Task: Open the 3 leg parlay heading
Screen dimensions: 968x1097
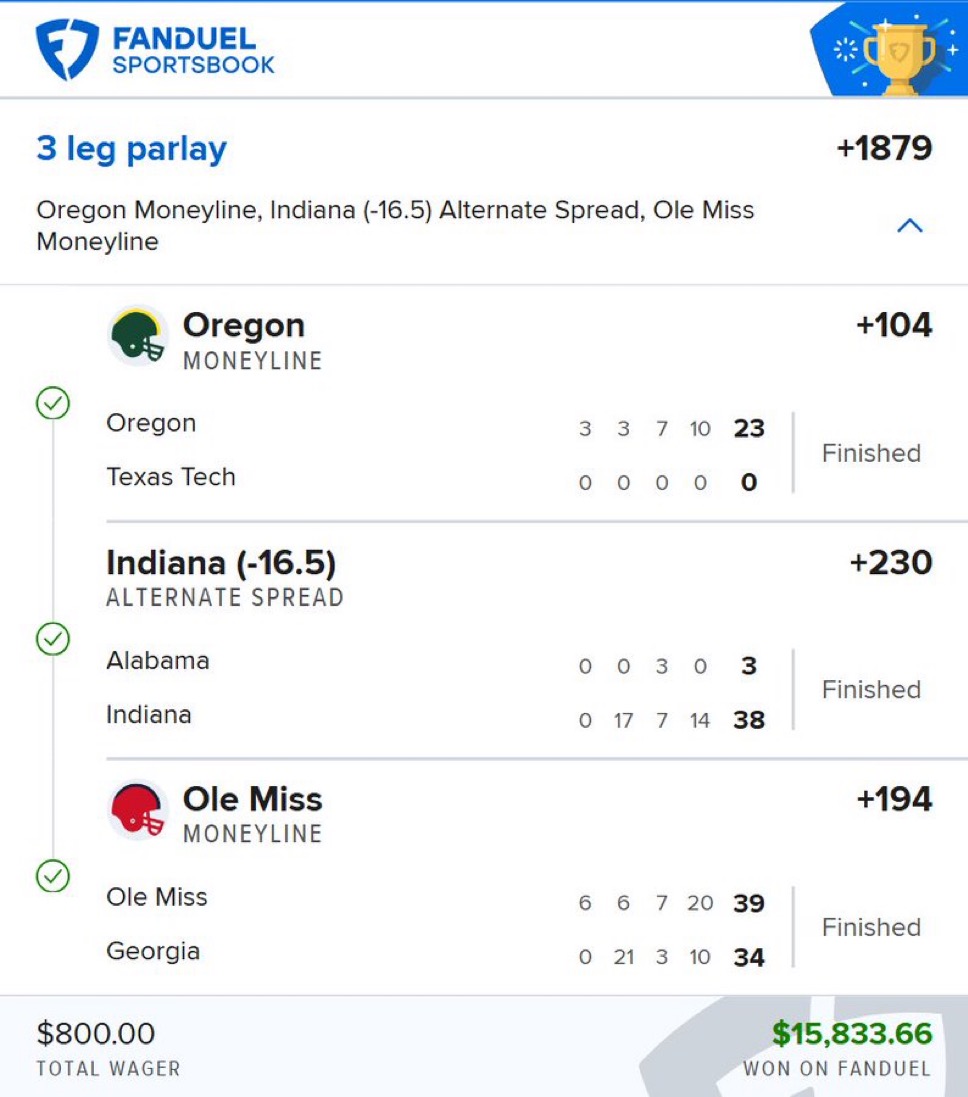Action: click(x=131, y=149)
